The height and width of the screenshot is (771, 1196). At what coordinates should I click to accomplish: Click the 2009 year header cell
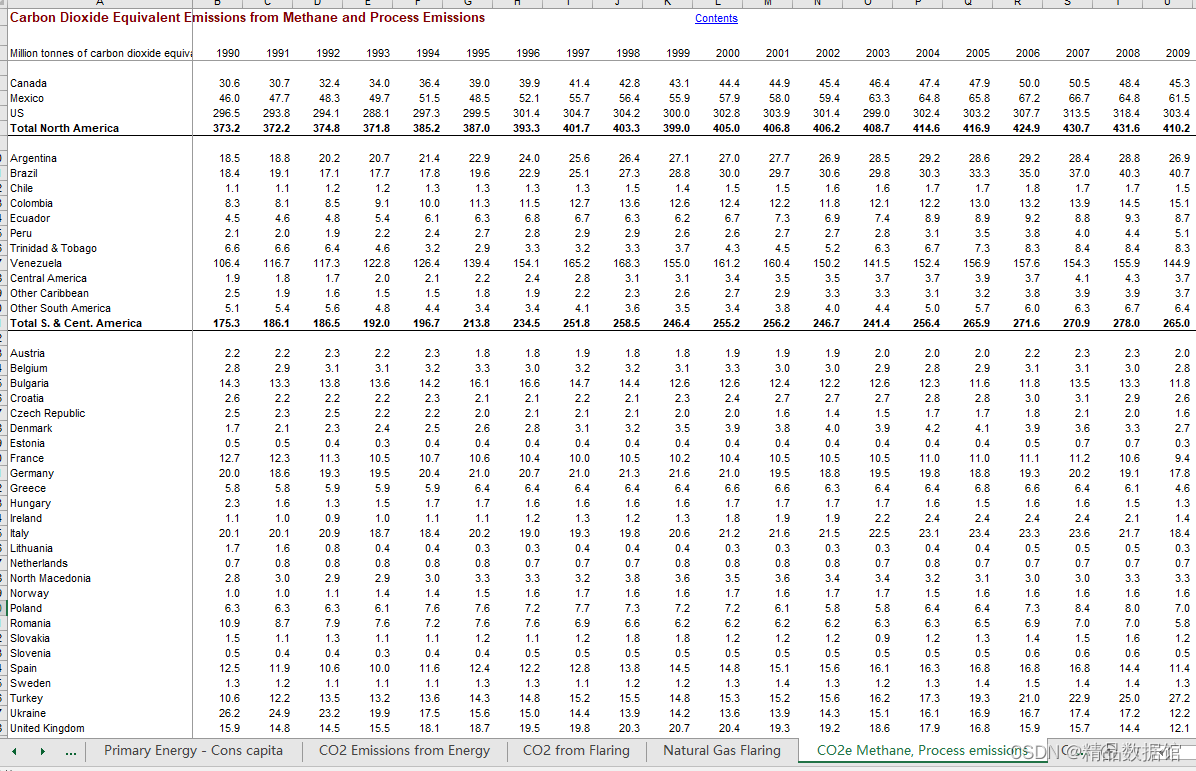[1178, 53]
